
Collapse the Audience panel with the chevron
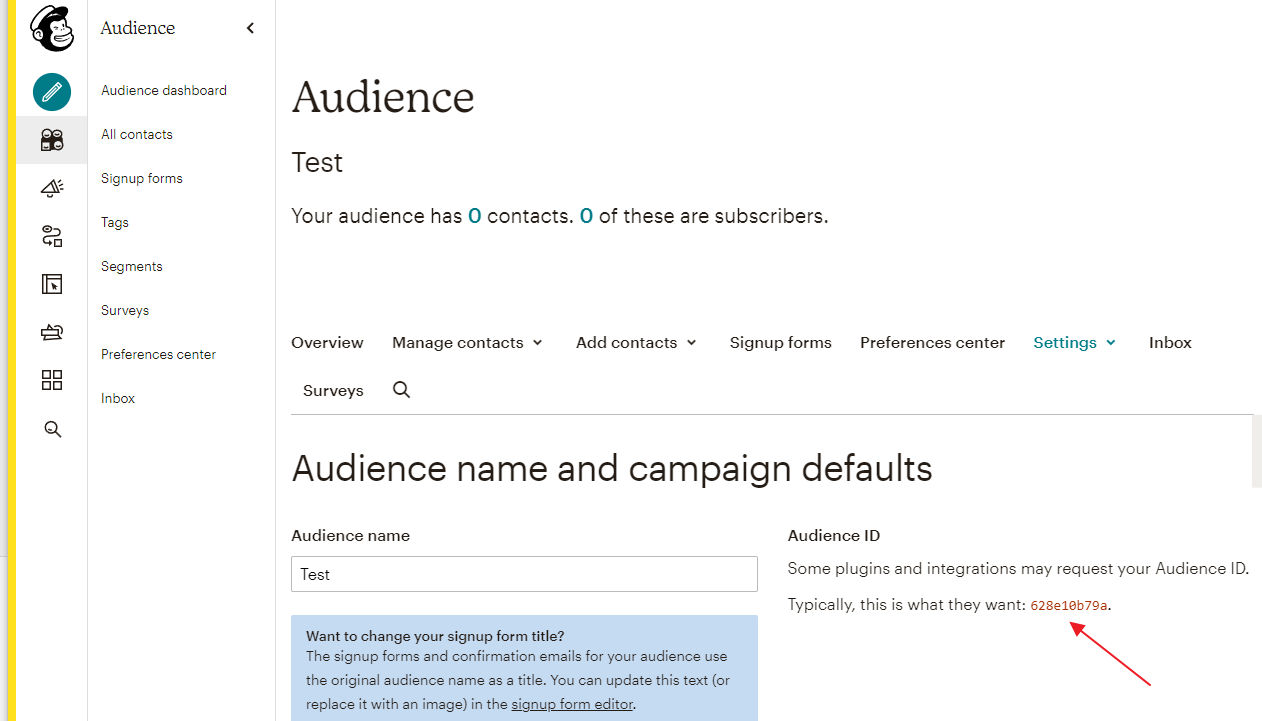(x=250, y=28)
